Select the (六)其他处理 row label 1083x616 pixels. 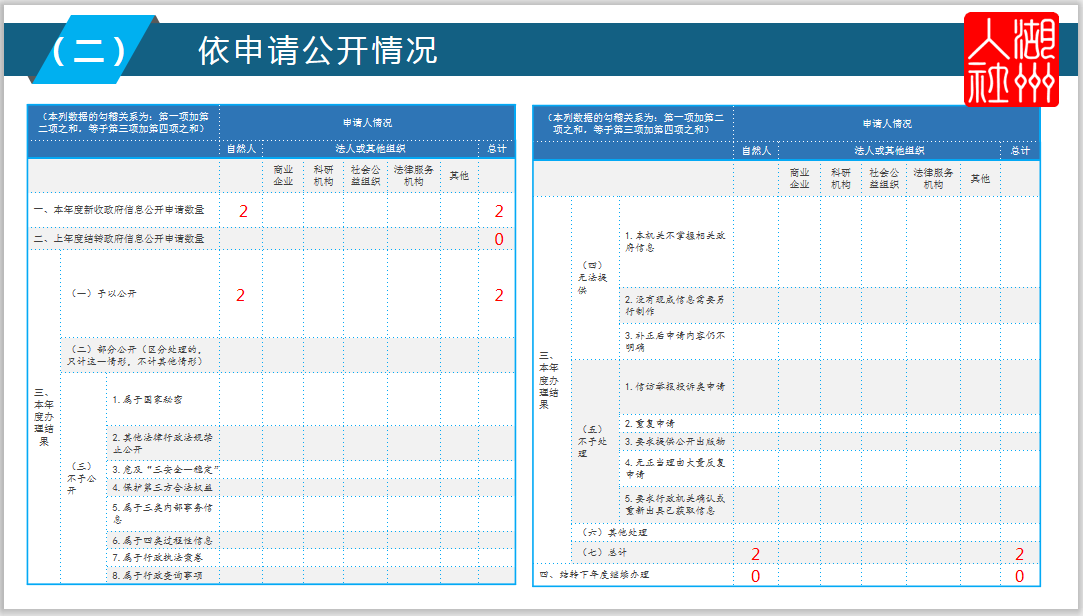click(615, 532)
